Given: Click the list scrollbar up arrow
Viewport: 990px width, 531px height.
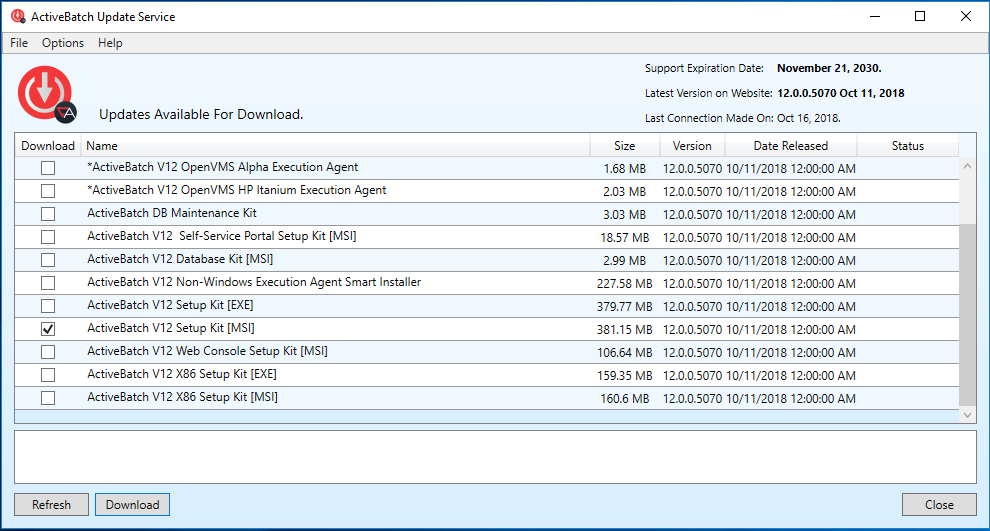Looking at the screenshot, I should point(967,166).
